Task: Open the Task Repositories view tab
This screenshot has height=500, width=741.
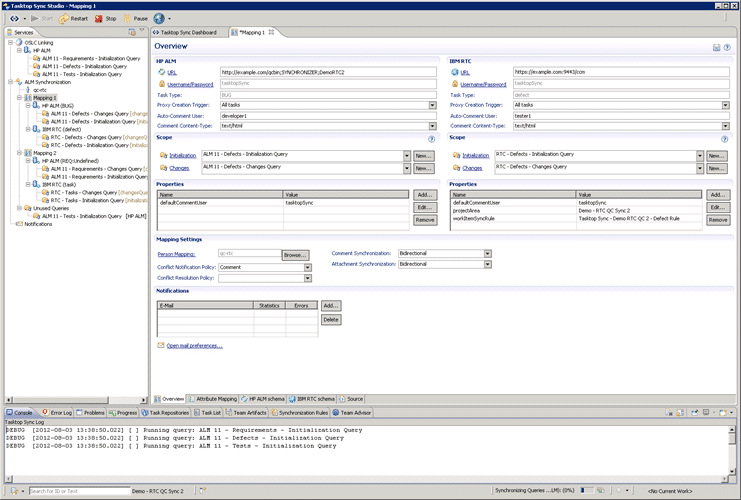Action: [165, 413]
